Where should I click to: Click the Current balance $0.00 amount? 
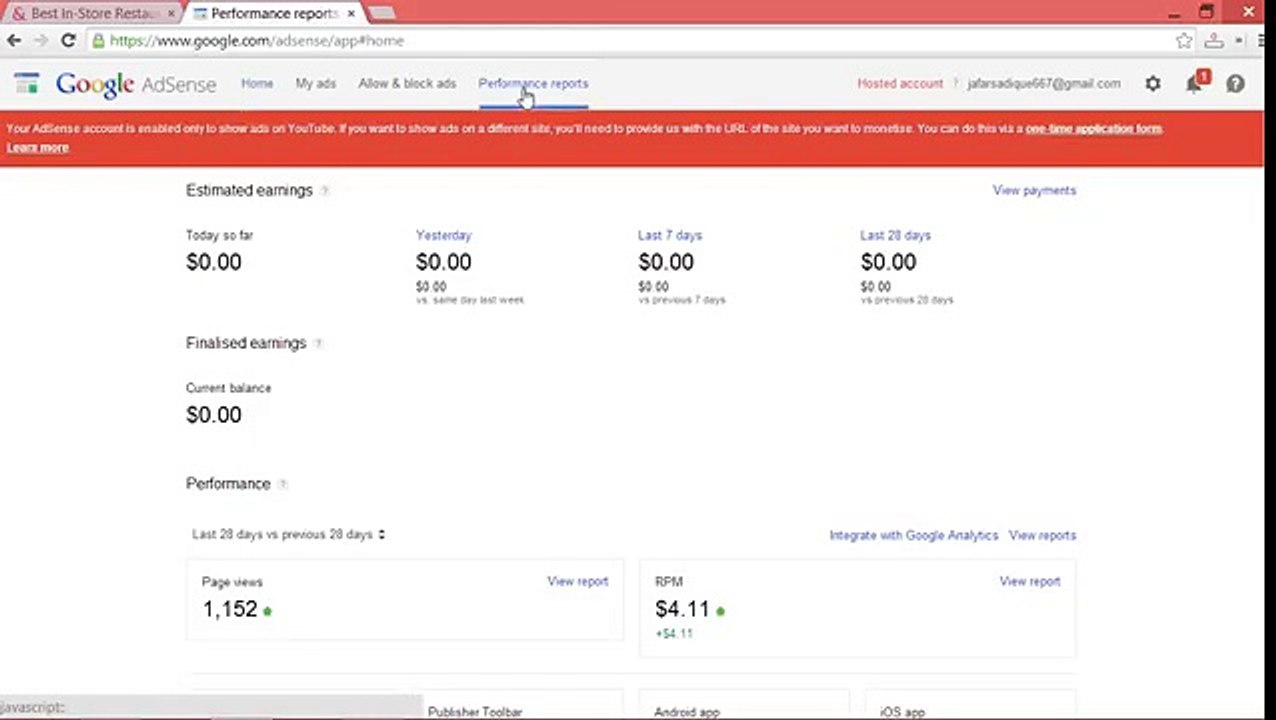pos(214,415)
